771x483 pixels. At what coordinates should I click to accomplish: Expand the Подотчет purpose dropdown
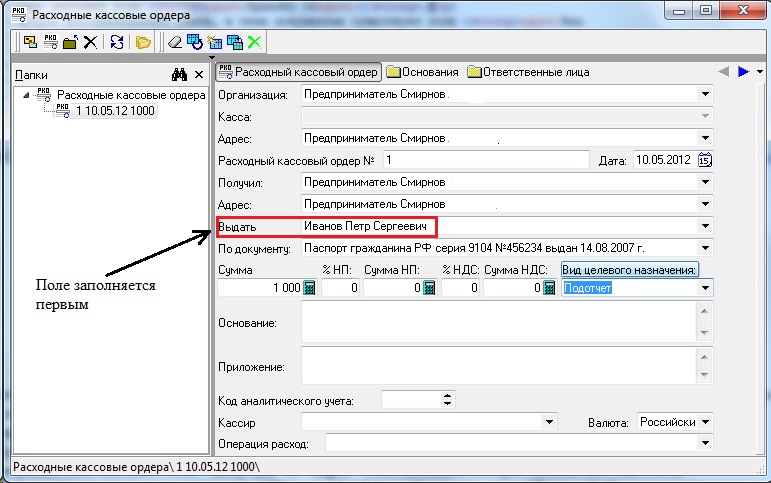705,288
